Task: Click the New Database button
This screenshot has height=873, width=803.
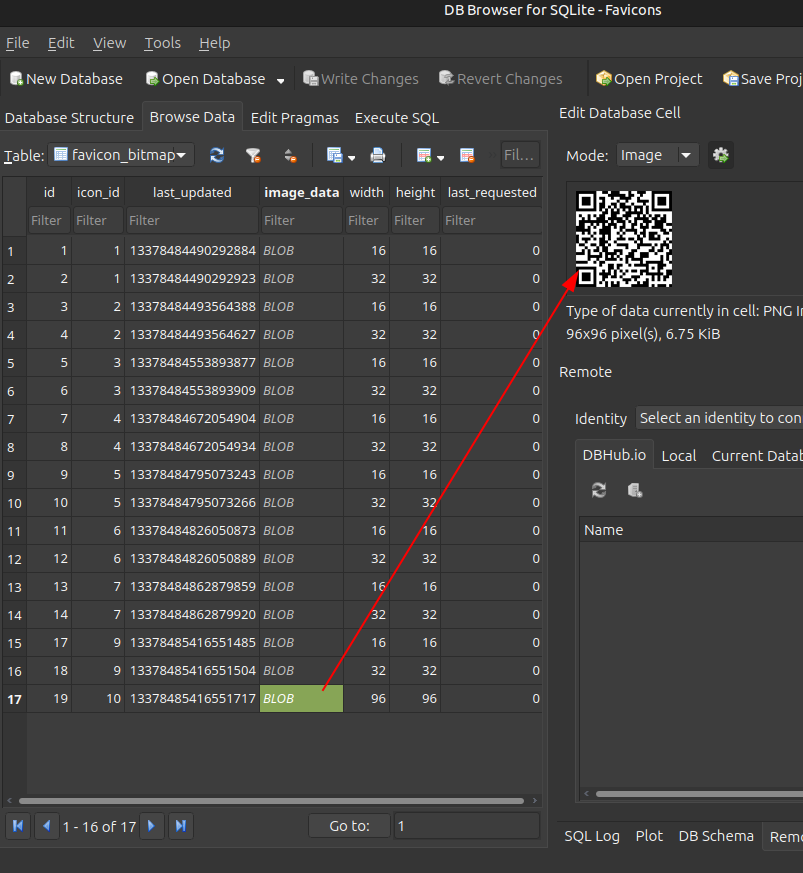Action: [66, 79]
